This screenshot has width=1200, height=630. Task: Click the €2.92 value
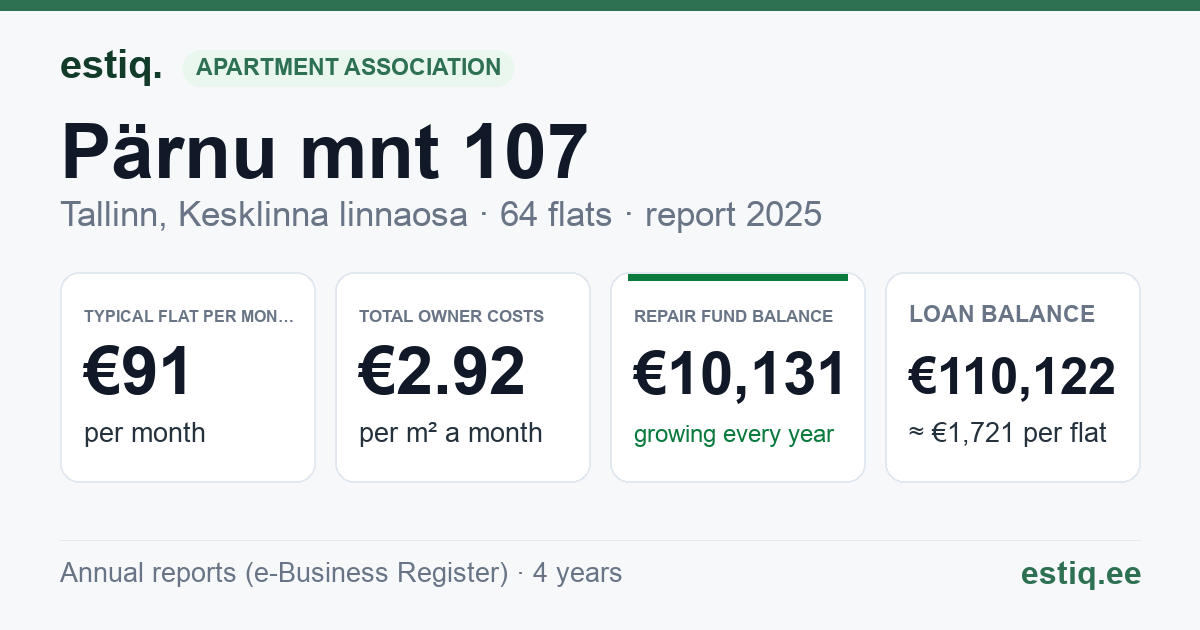(442, 372)
